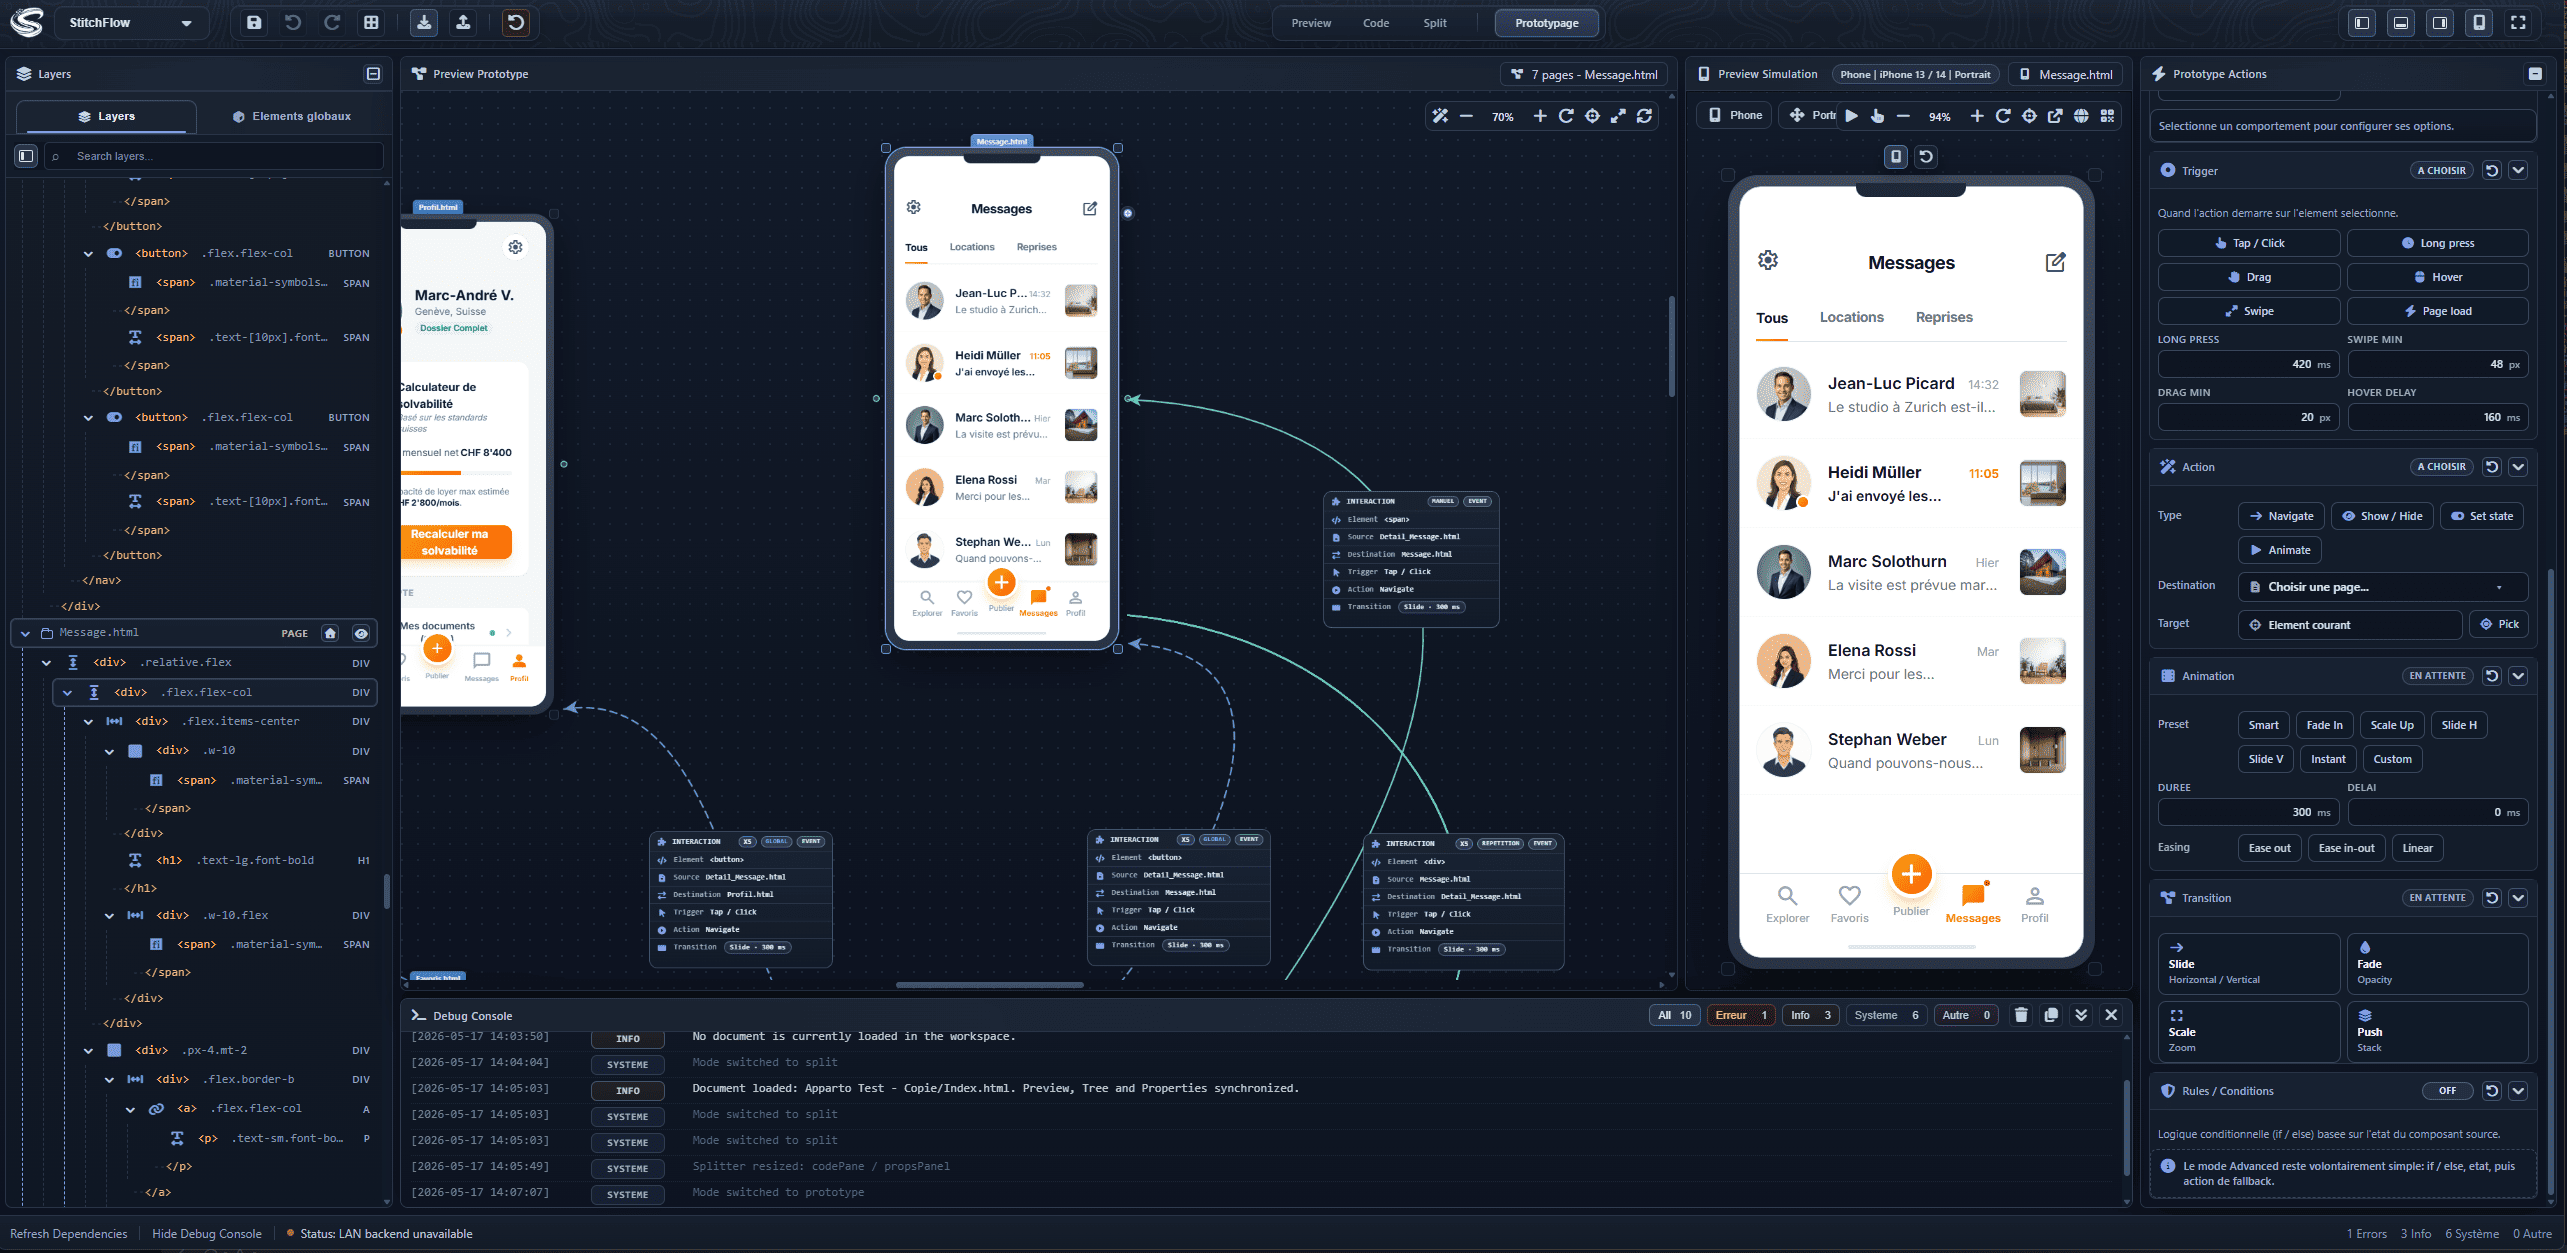Click the upload/export icon in top toolbar
This screenshot has width=2567, height=1253.
pos(463,22)
